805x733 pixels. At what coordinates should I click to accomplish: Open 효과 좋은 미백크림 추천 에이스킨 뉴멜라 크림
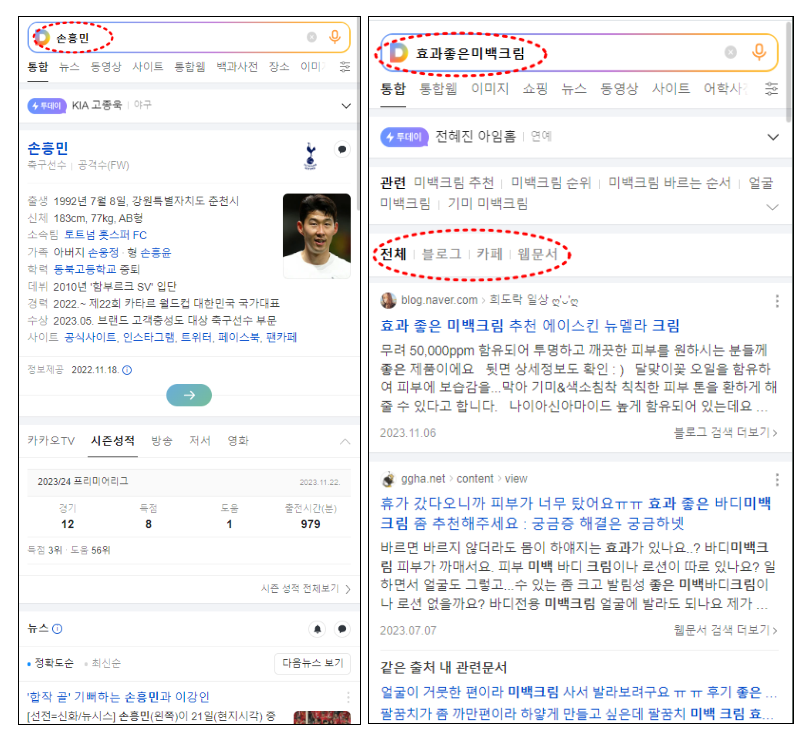[x=530, y=325]
